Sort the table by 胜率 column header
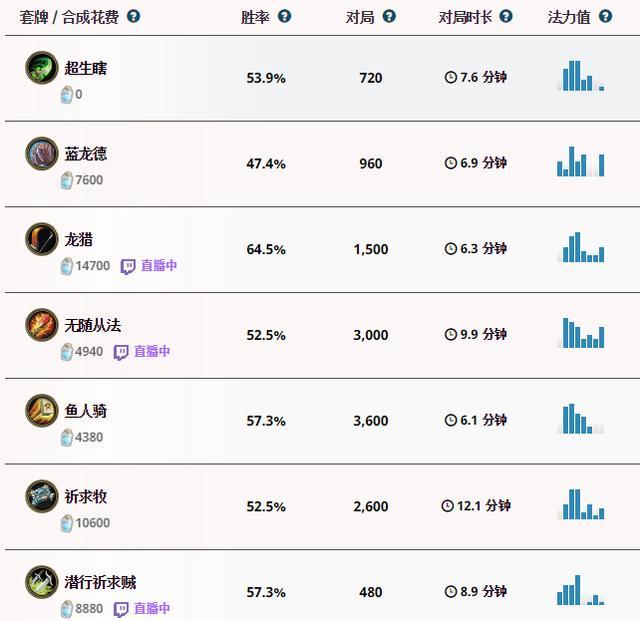The image size is (640, 621). coord(255,17)
